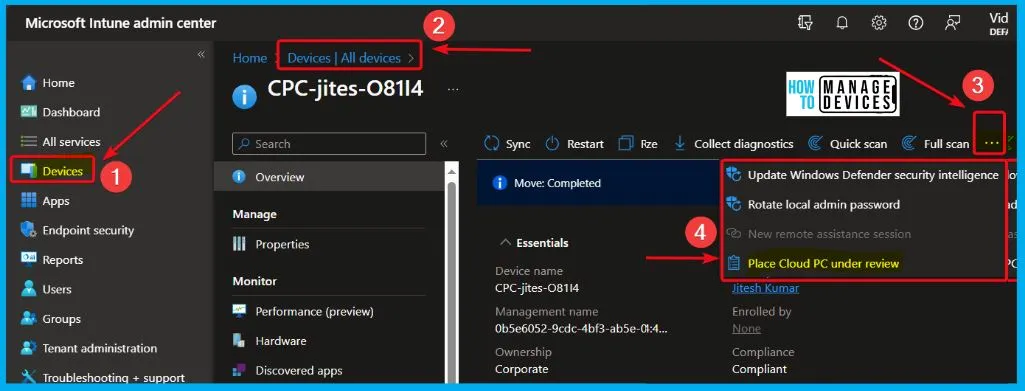Image resolution: width=1025 pixels, height=391 pixels.
Task: Click the info icon beside the device title
Action: click(x=244, y=97)
